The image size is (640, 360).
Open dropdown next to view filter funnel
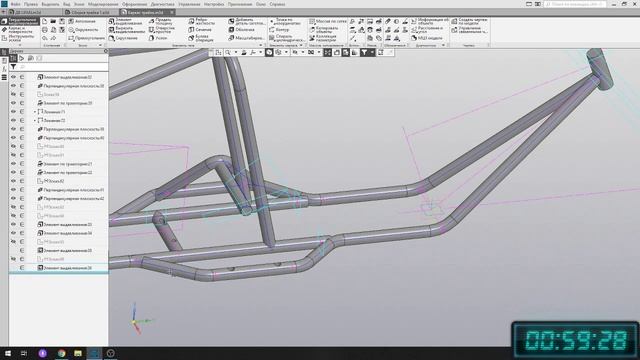point(372,52)
